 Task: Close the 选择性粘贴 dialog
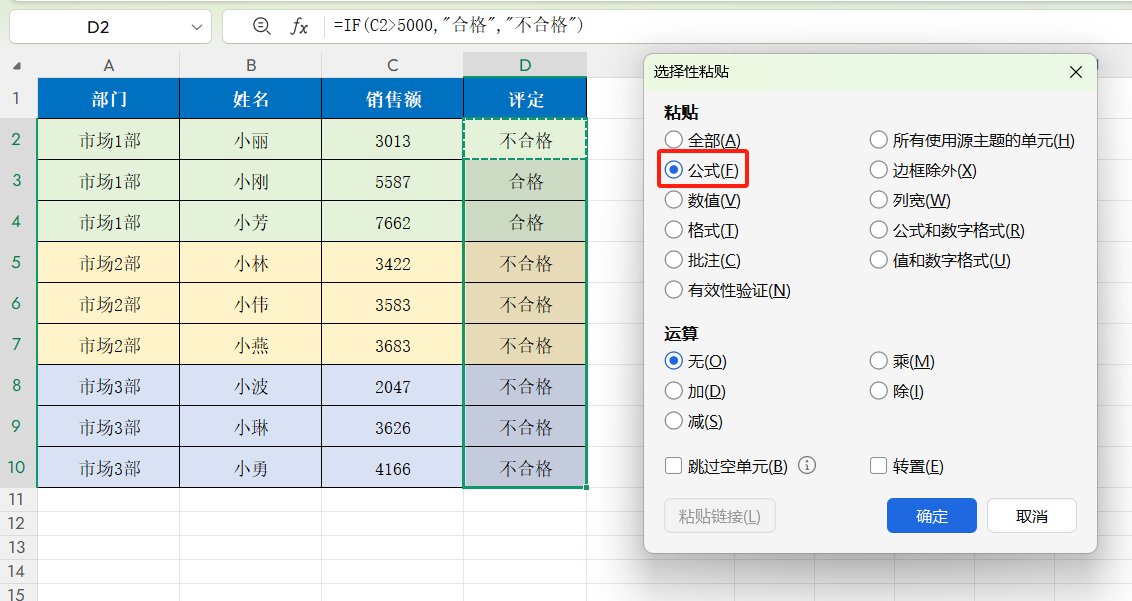[1075, 72]
